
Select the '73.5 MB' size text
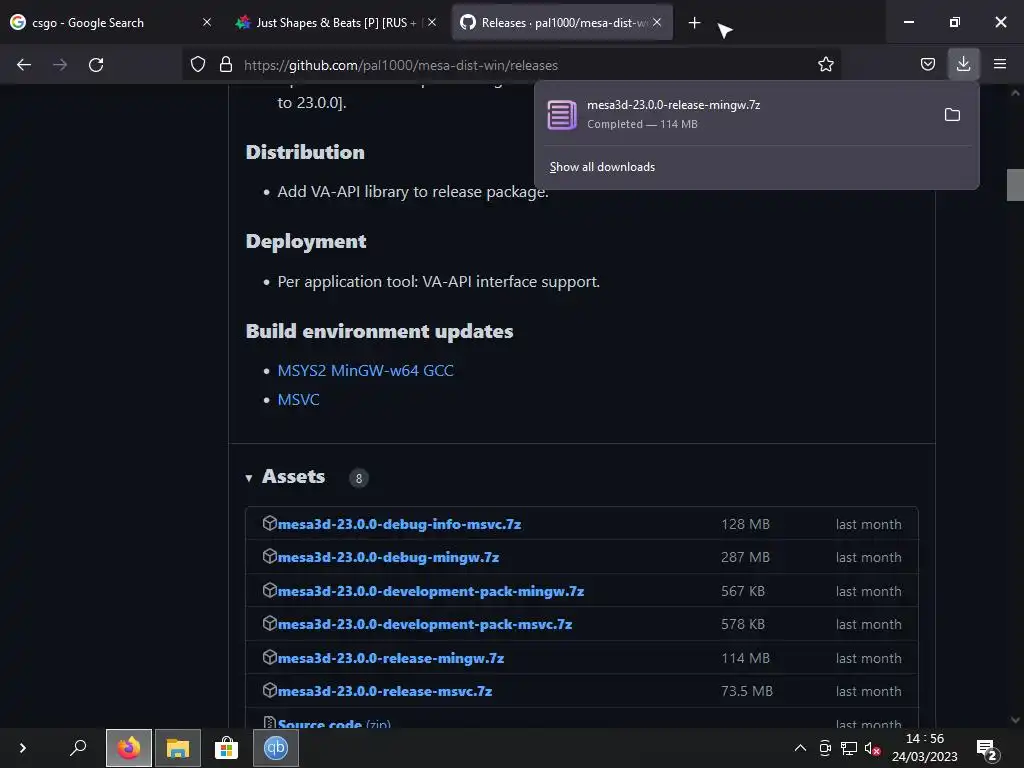click(746, 692)
